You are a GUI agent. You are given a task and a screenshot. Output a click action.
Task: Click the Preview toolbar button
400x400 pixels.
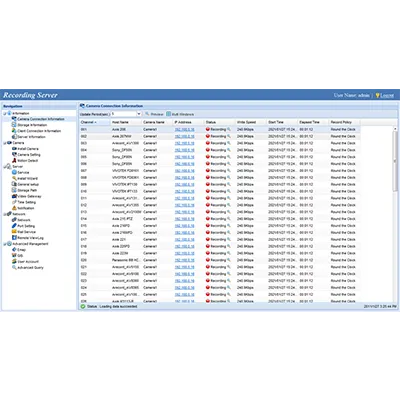coord(154,114)
